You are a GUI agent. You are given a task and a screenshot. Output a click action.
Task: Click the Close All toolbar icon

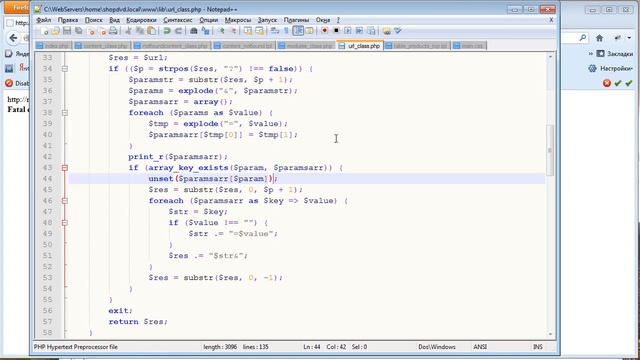(x=103, y=31)
